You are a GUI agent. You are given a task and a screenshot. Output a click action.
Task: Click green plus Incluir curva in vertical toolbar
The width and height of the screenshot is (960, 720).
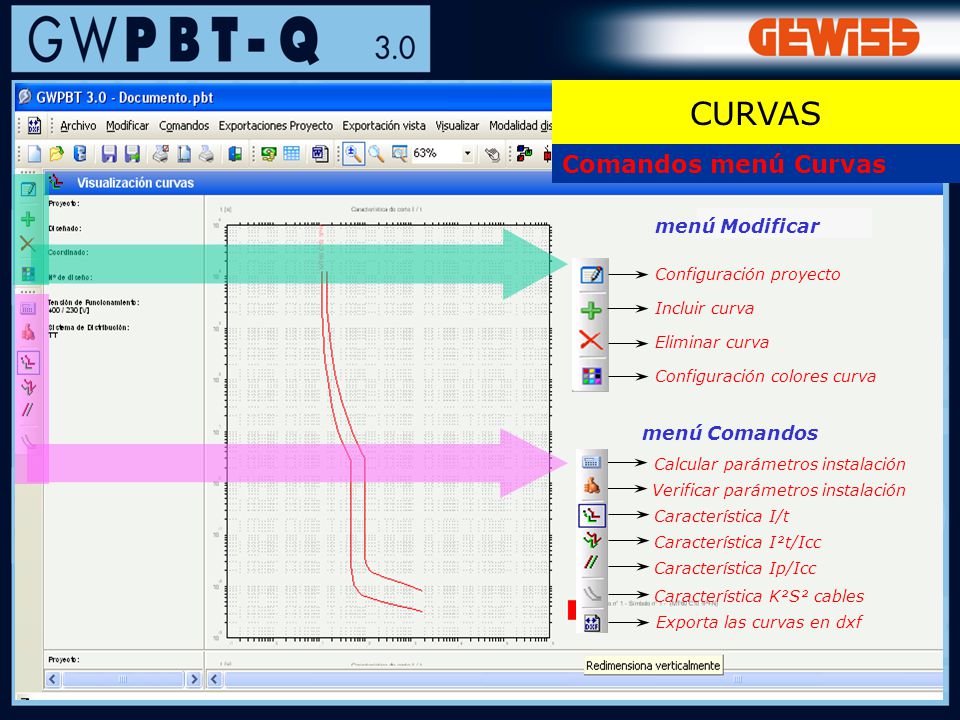(x=28, y=219)
